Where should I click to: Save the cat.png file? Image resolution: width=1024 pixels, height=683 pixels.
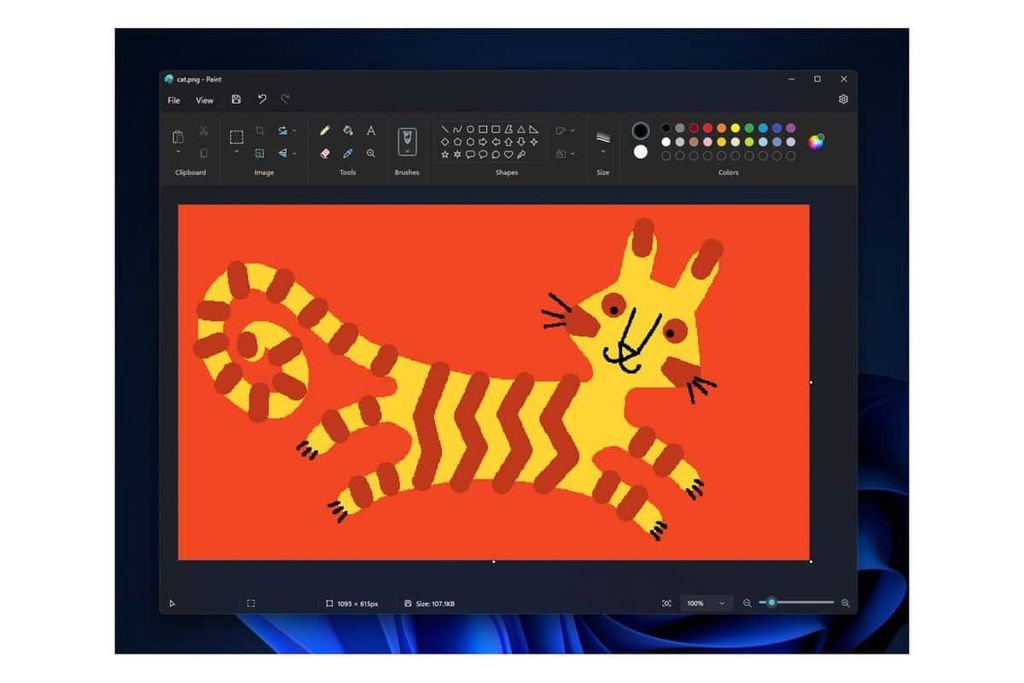[x=236, y=100]
